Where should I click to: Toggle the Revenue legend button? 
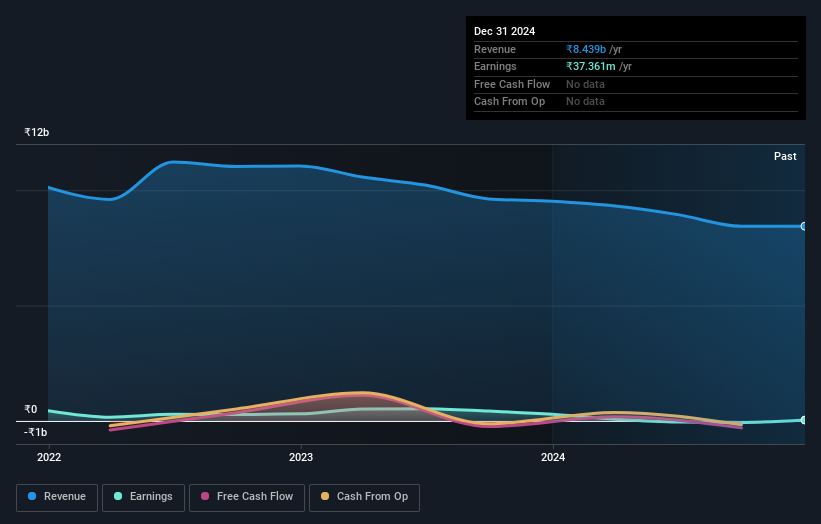coord(57,497)
